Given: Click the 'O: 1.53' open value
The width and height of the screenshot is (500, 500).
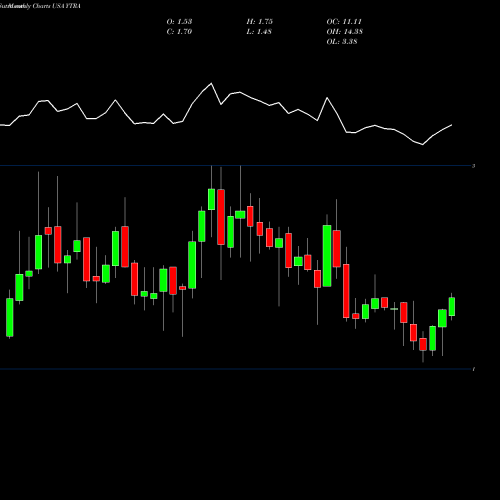Looking at the screenshot, I should coord(179,22).
